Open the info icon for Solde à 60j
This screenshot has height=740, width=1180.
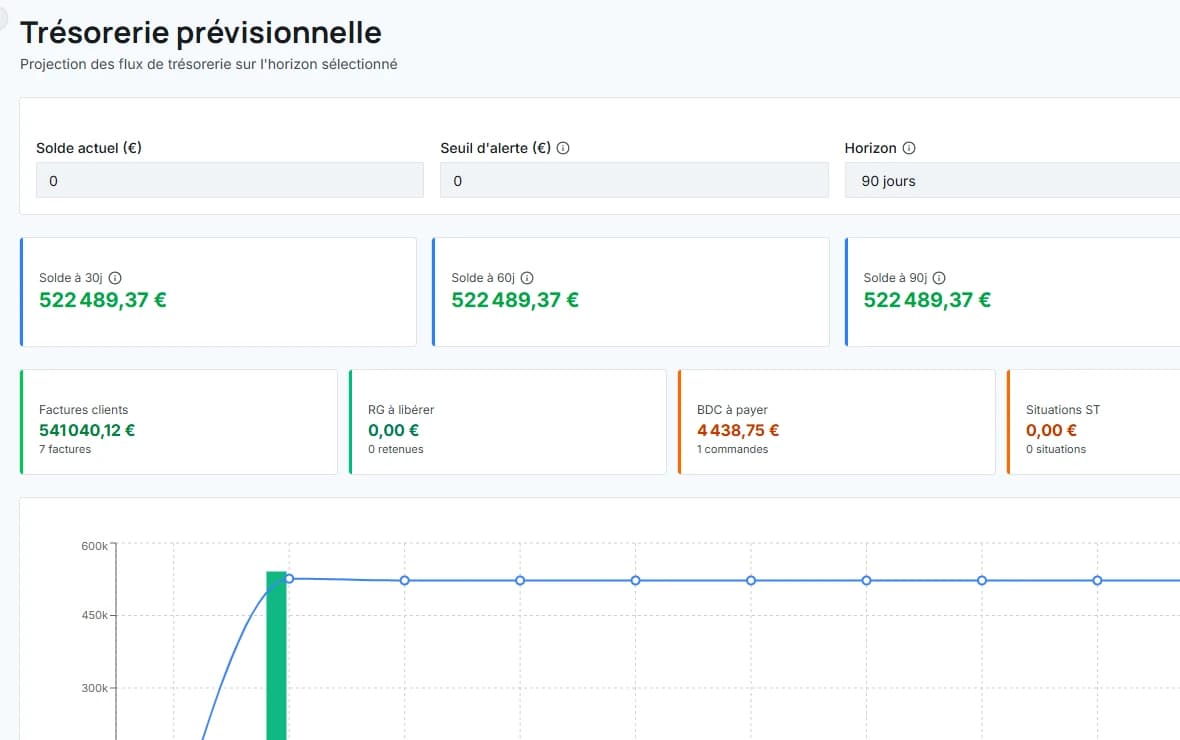tap(528, 278)
